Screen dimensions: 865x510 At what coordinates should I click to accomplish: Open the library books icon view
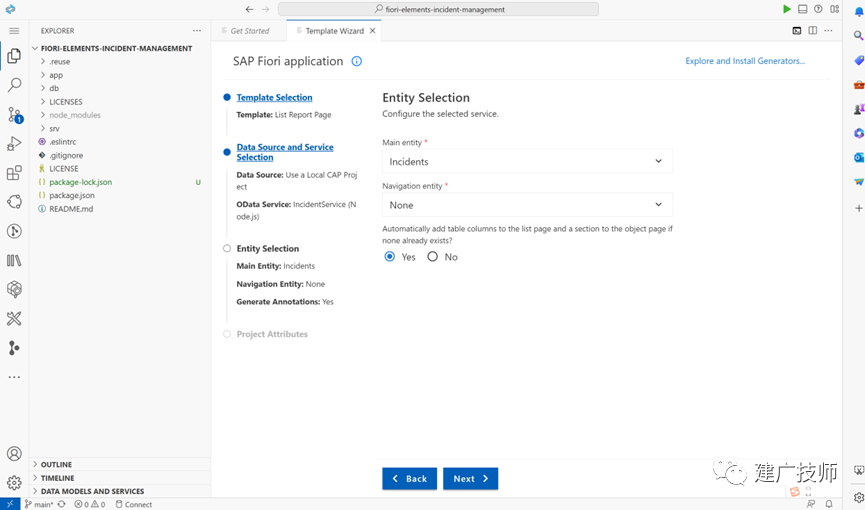[14, 260]
